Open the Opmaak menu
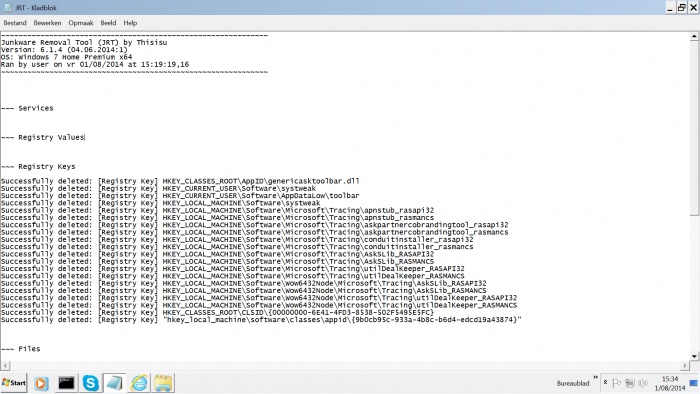This screenshot has height=394, width=700. click(81, 23)
